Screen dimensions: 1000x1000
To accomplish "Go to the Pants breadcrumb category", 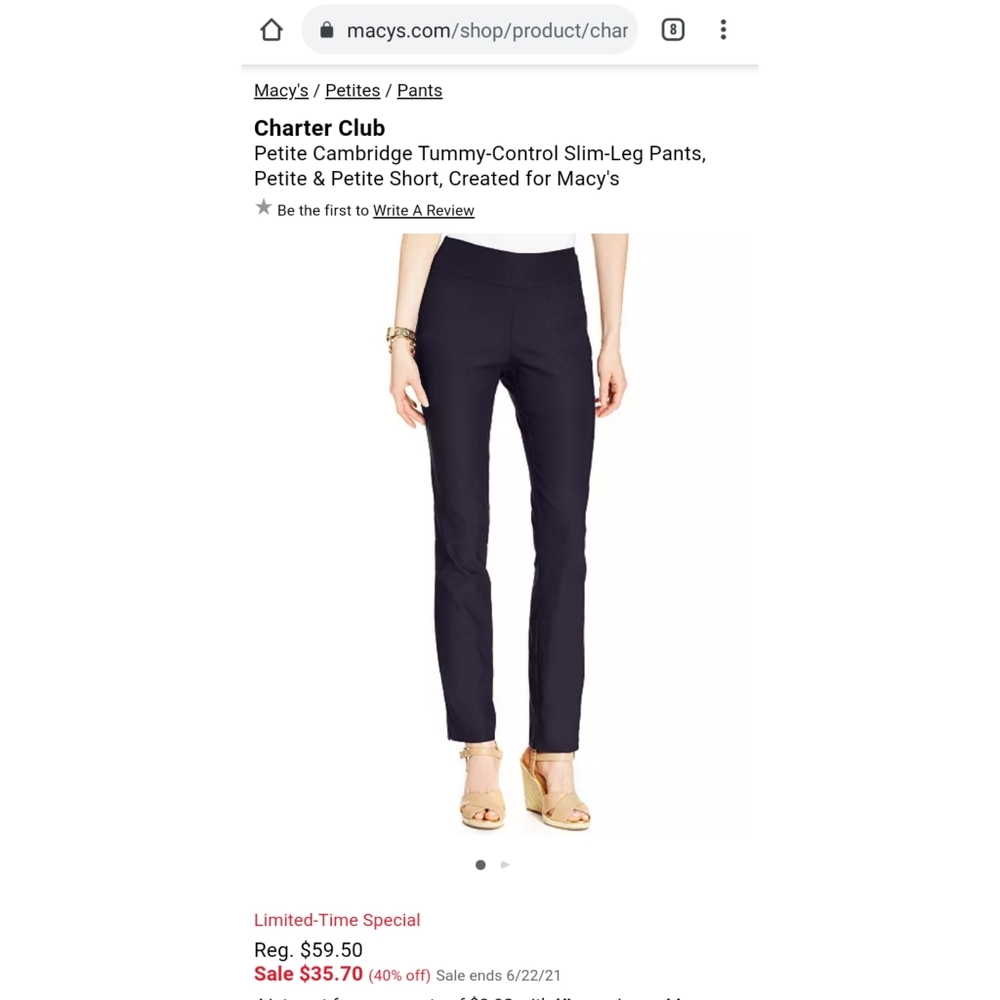I will point(420,91).
